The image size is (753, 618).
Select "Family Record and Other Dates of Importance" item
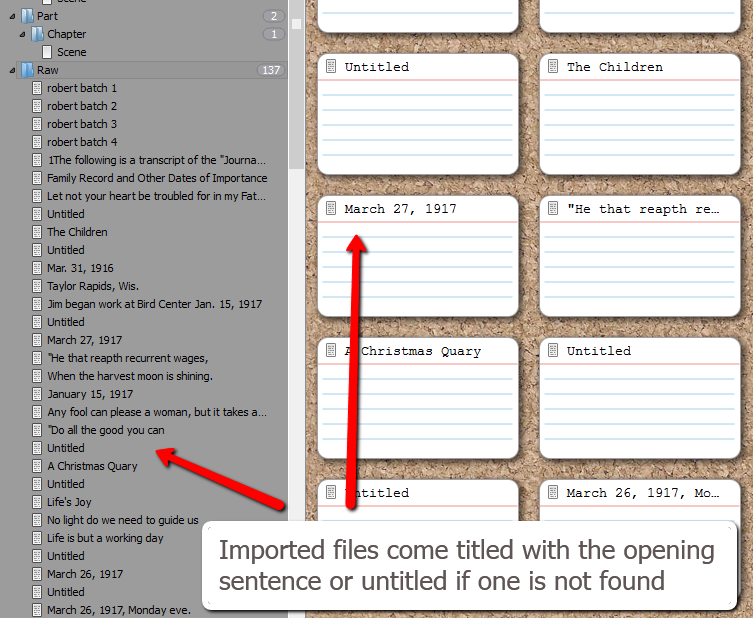click(x=157, y=178)
